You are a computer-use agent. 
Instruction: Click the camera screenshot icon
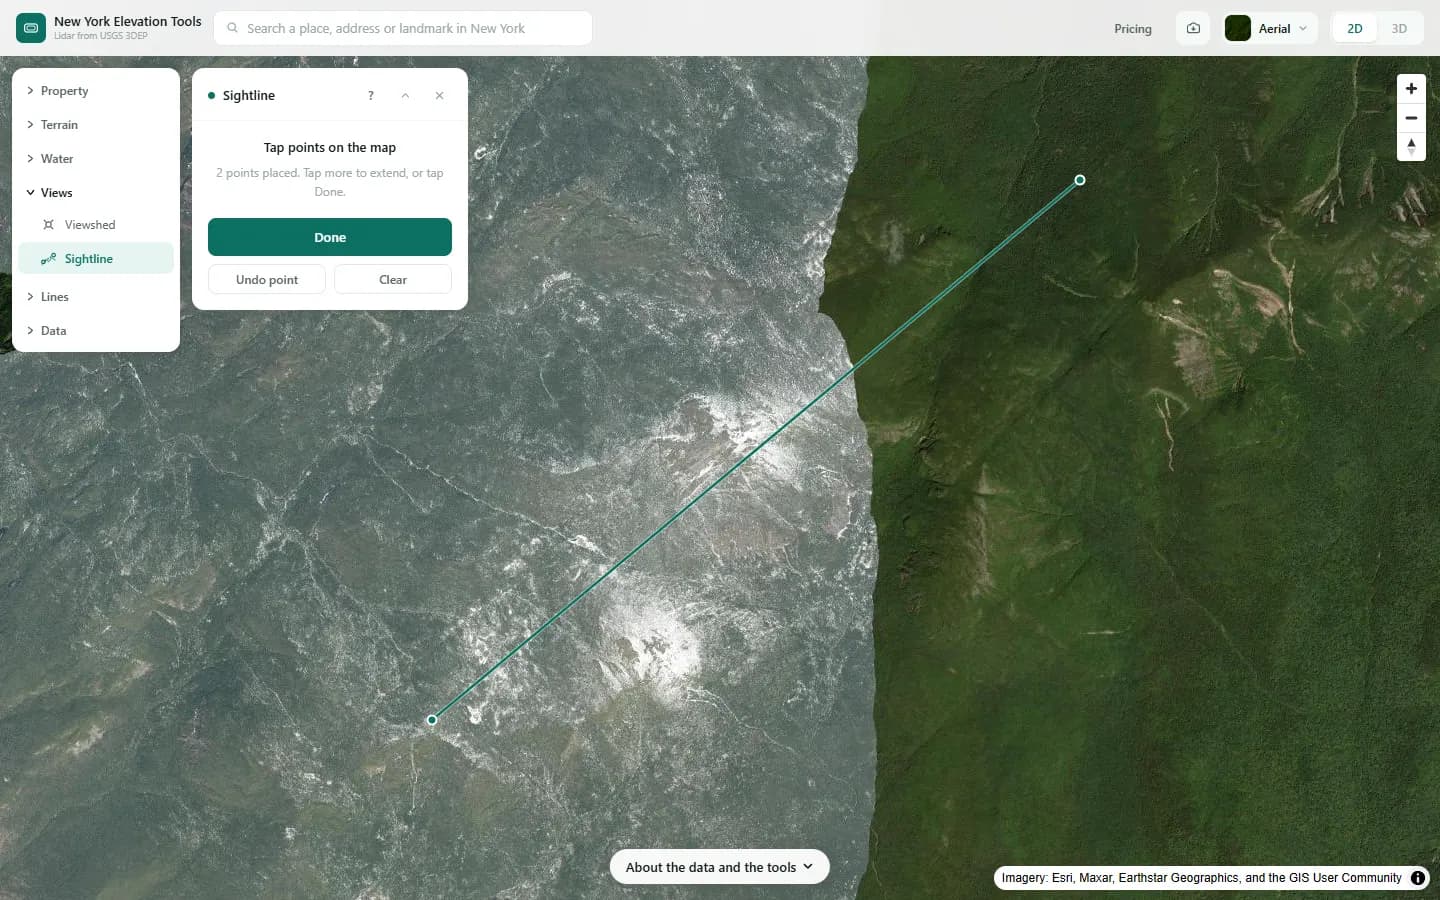[x=1193, y=28]
